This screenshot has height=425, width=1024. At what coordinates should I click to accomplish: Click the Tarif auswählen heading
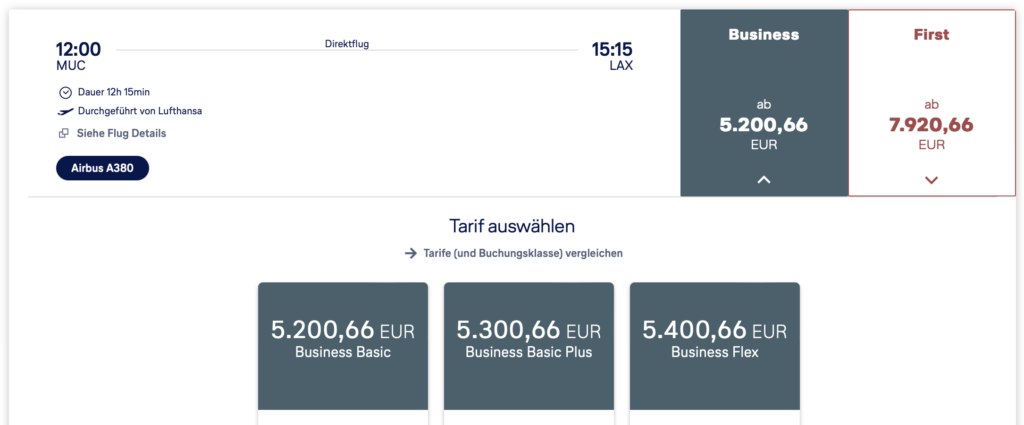tap(514, 227)
